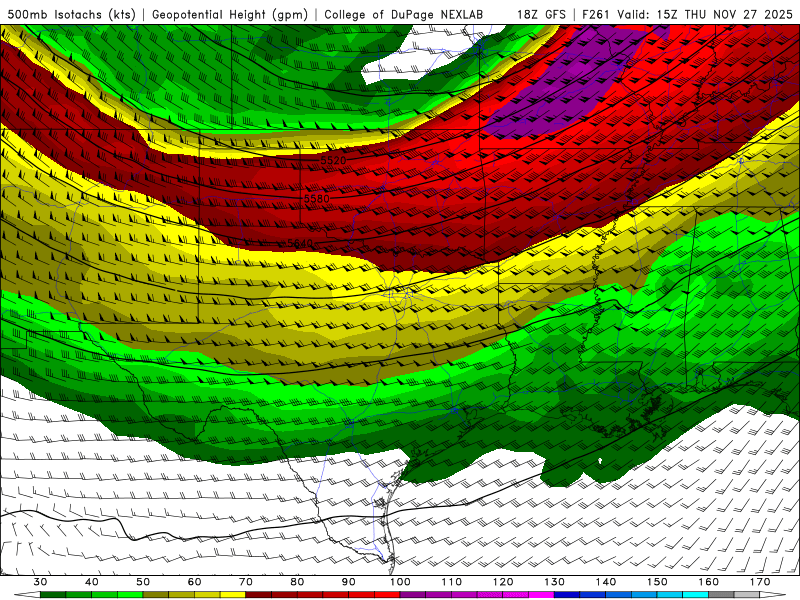Click the 160 value on the color scale

pyautogui.click(x=709, y=582)
